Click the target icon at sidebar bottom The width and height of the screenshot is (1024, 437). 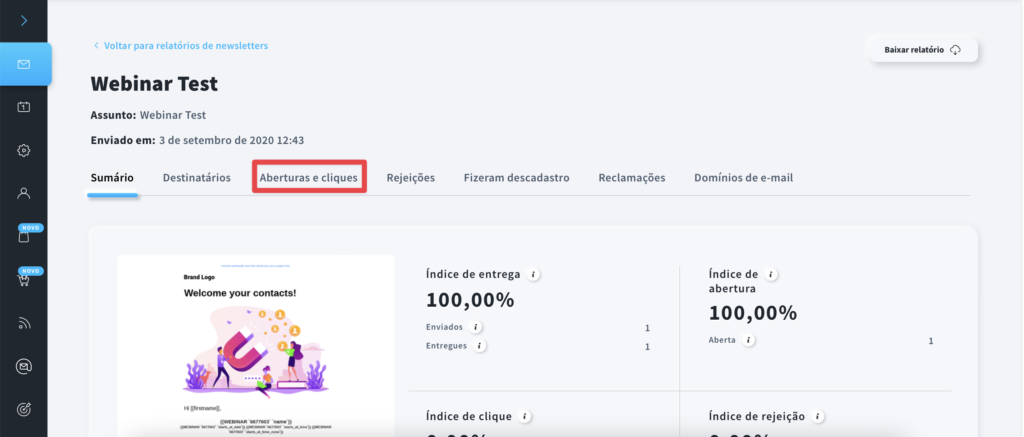point(23,409)
